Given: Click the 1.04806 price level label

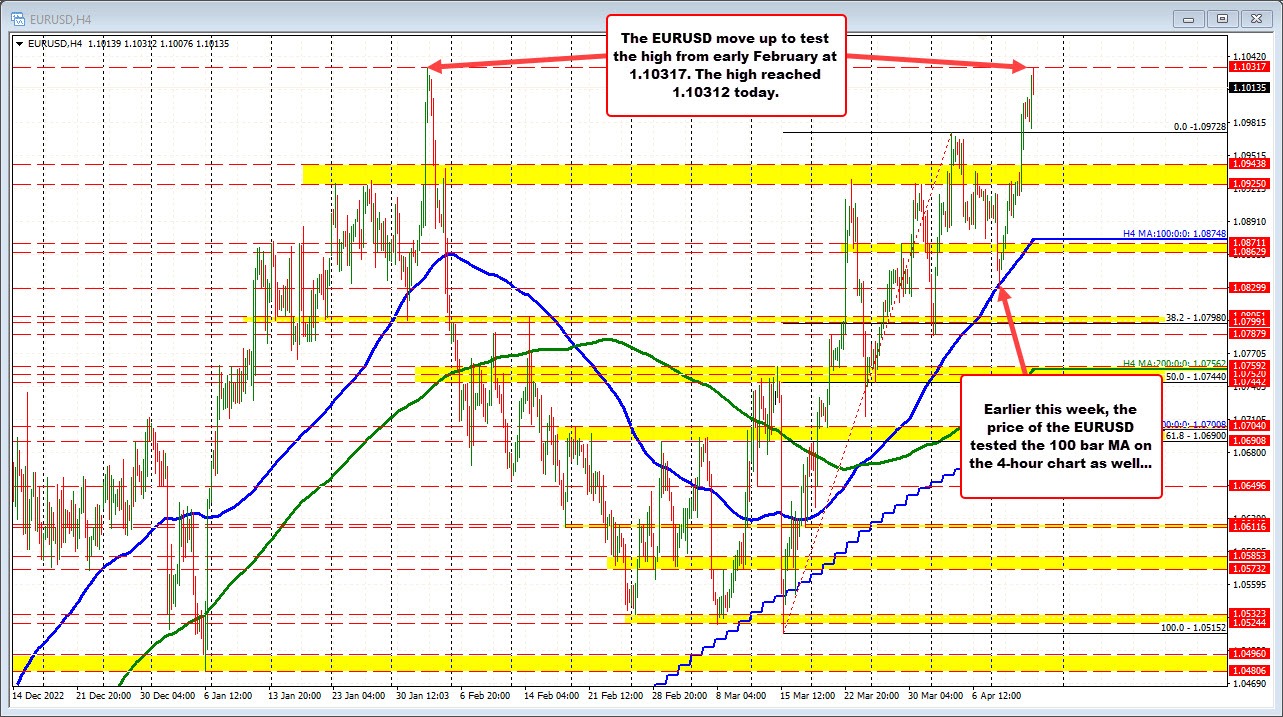Looking at the screenshot, I should tap(1248, 670).
